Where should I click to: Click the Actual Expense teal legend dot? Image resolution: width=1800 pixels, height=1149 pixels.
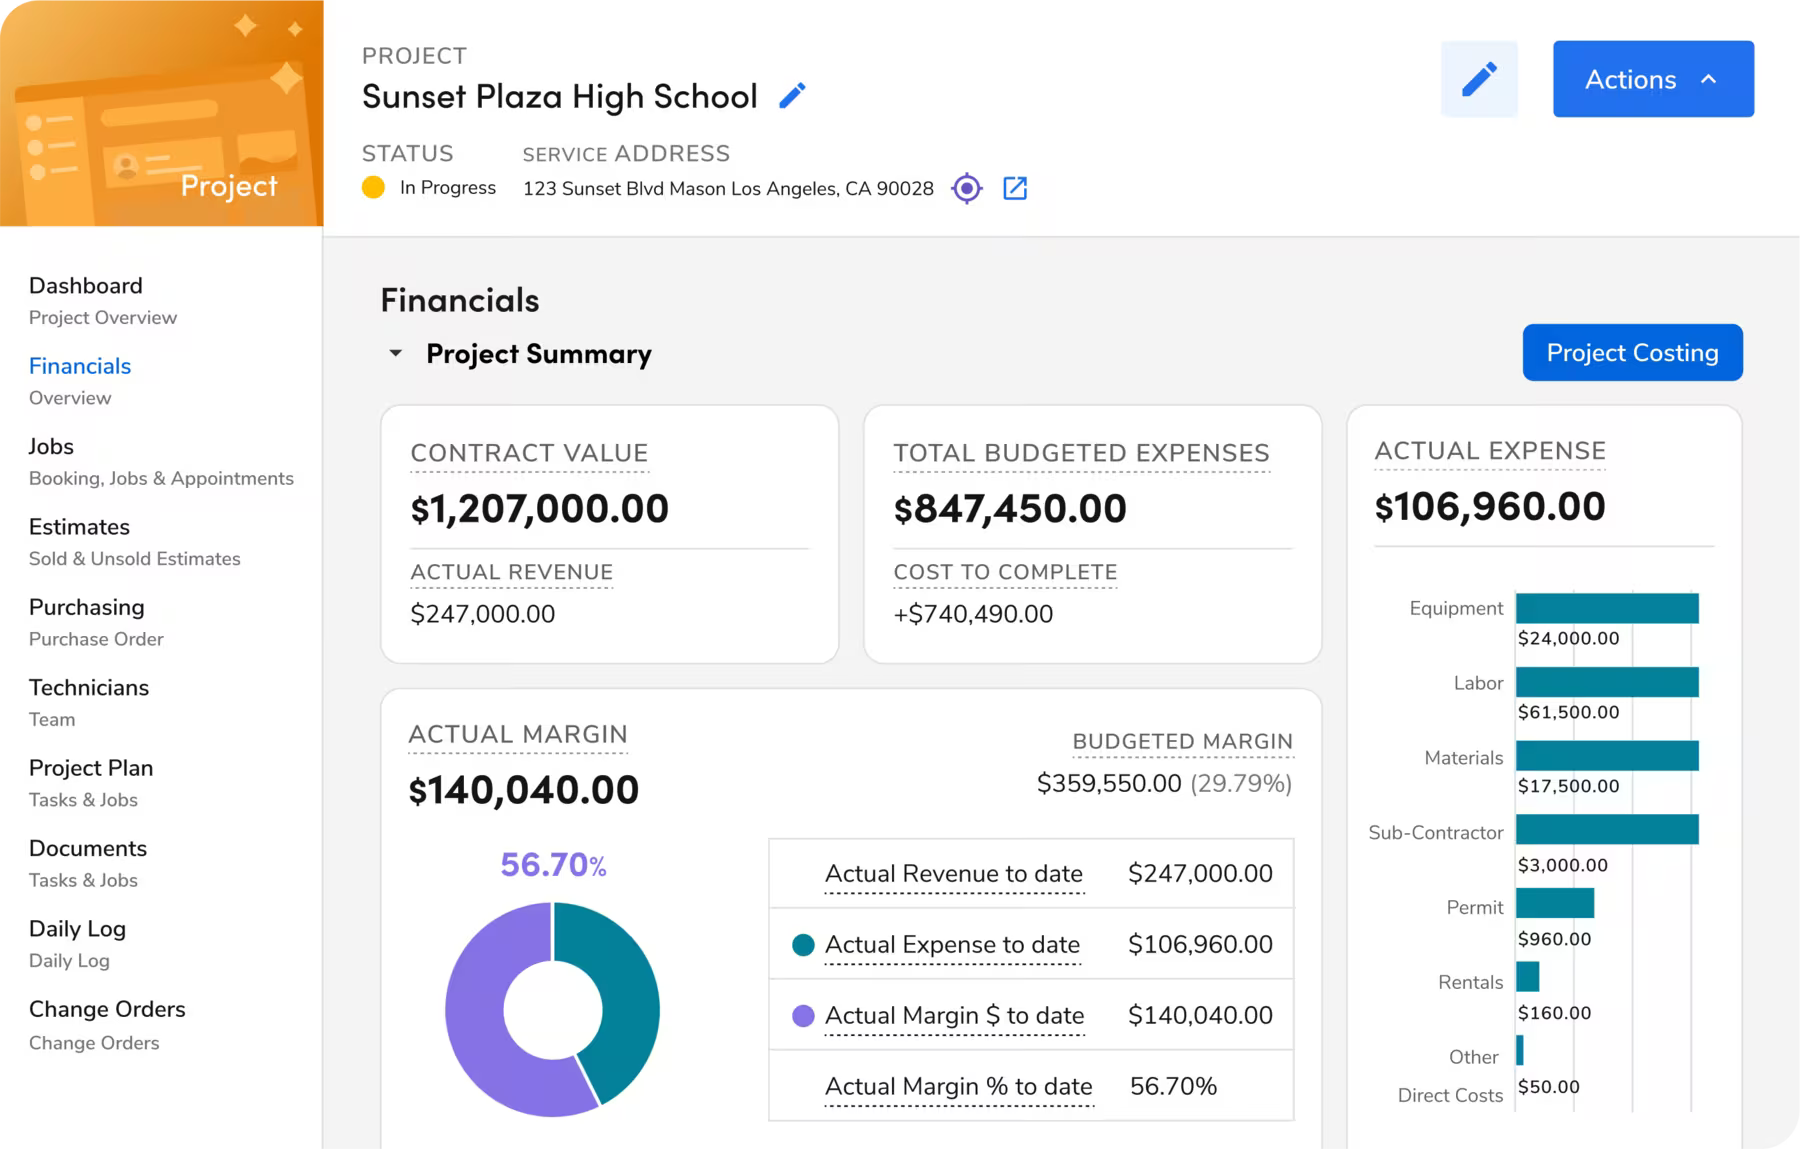[802, 945]
